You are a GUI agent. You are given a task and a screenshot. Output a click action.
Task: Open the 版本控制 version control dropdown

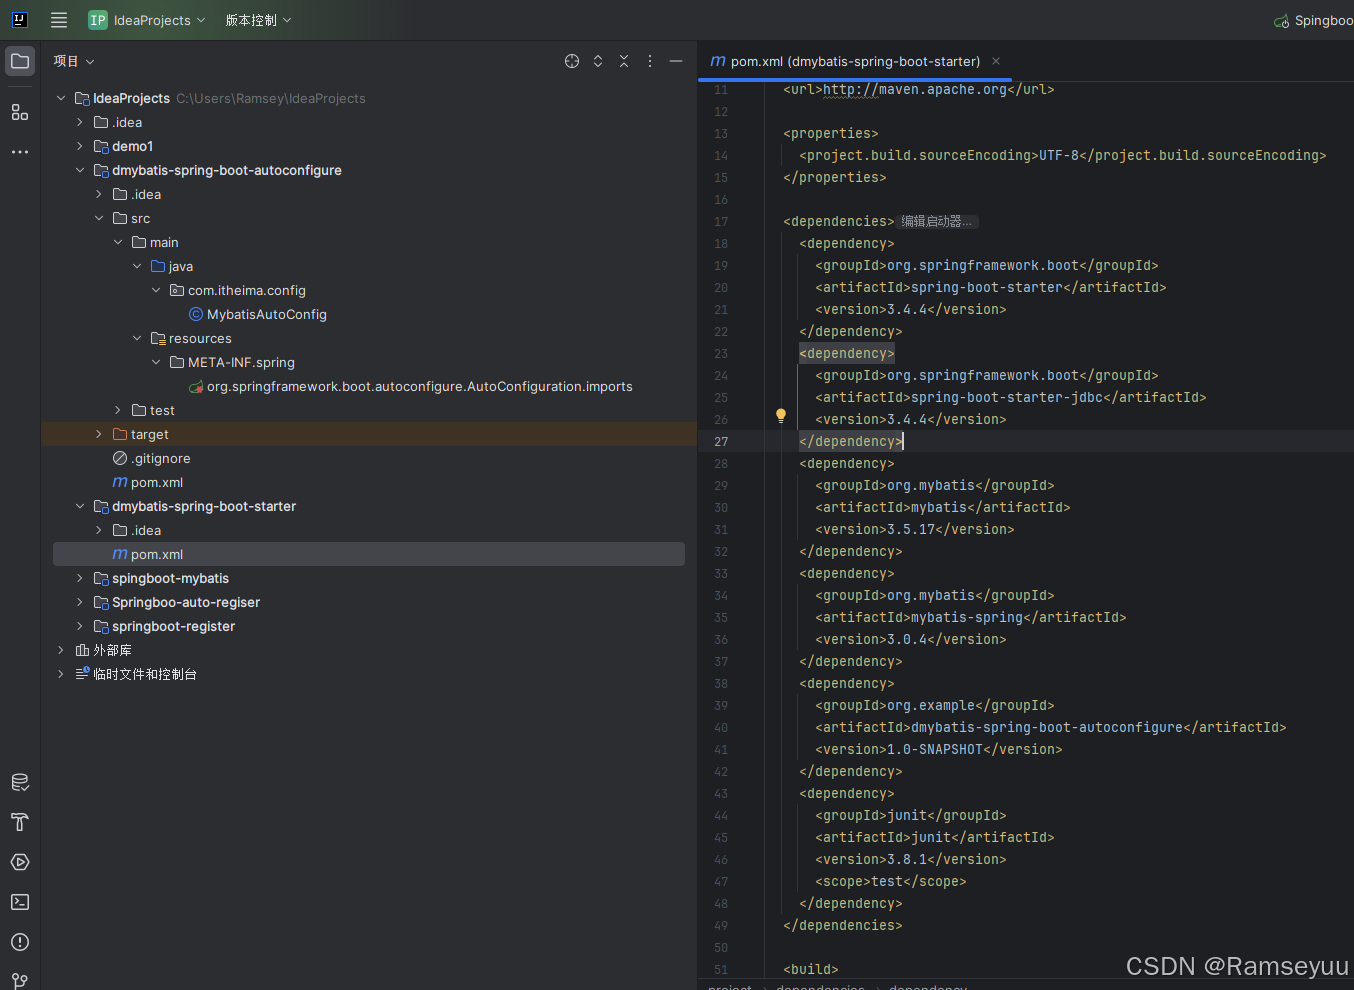point(259,20)
